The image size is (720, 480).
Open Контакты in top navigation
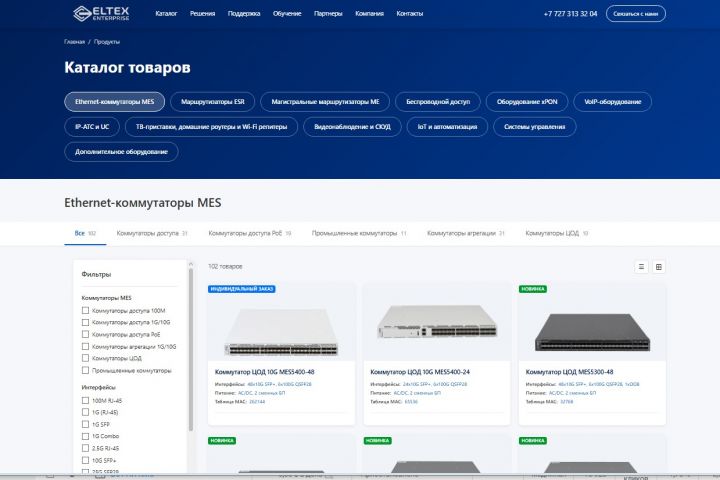click(410, 13)
